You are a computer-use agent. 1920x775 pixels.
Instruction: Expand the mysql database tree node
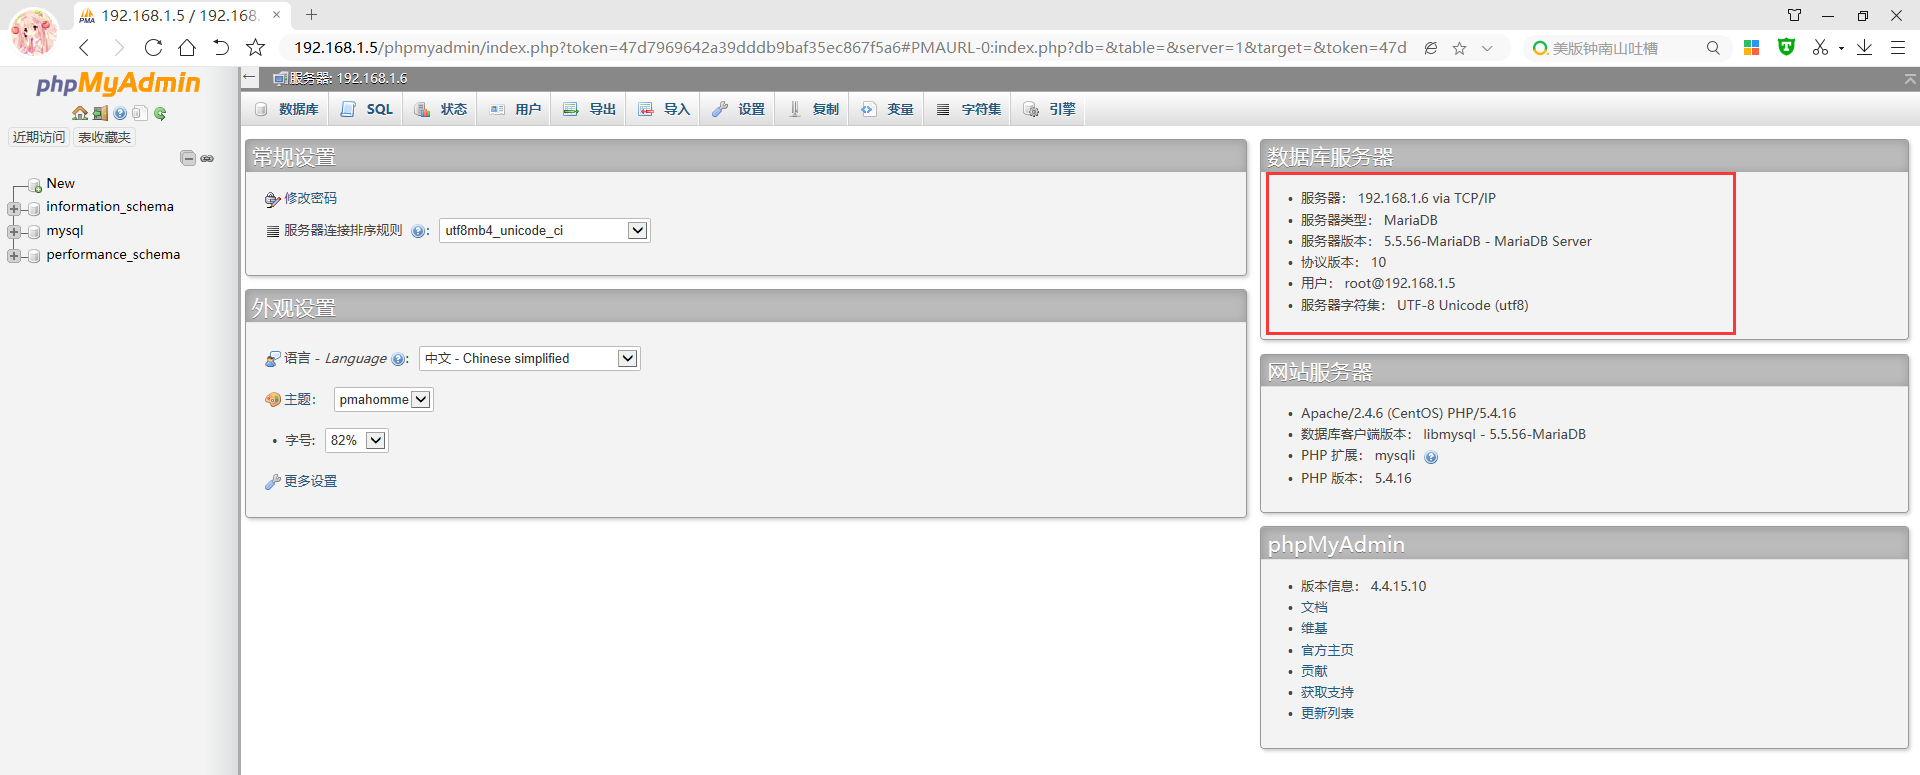click(14, 232)
